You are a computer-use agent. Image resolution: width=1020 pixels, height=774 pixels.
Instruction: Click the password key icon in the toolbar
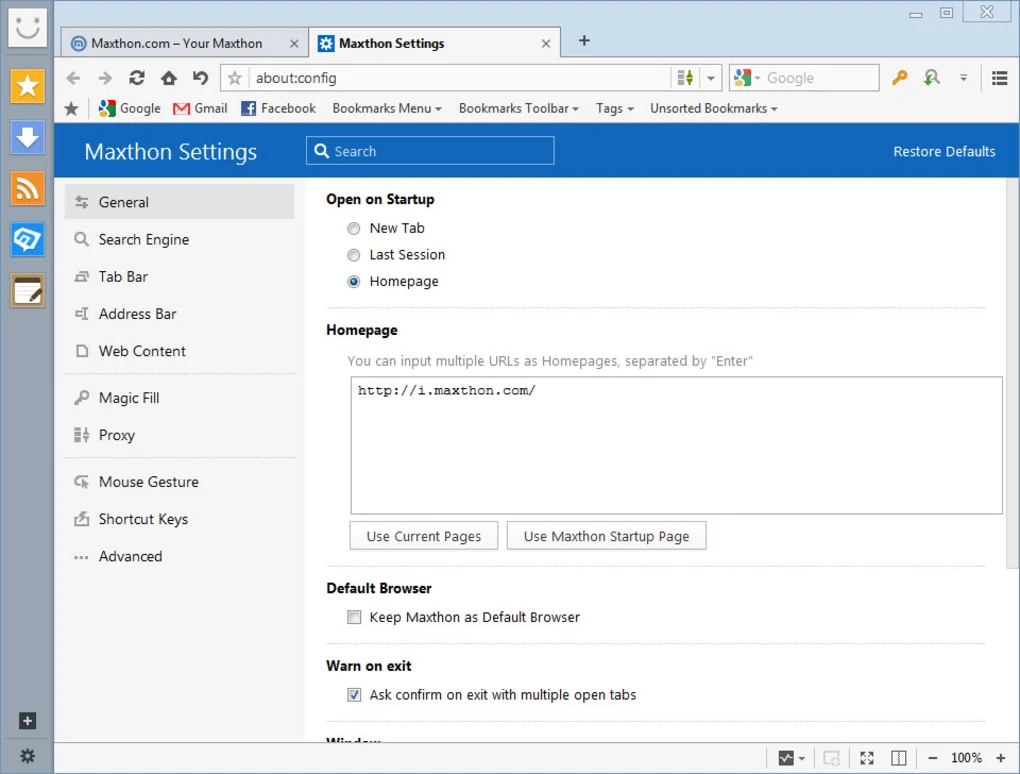[x=898, y=77]
